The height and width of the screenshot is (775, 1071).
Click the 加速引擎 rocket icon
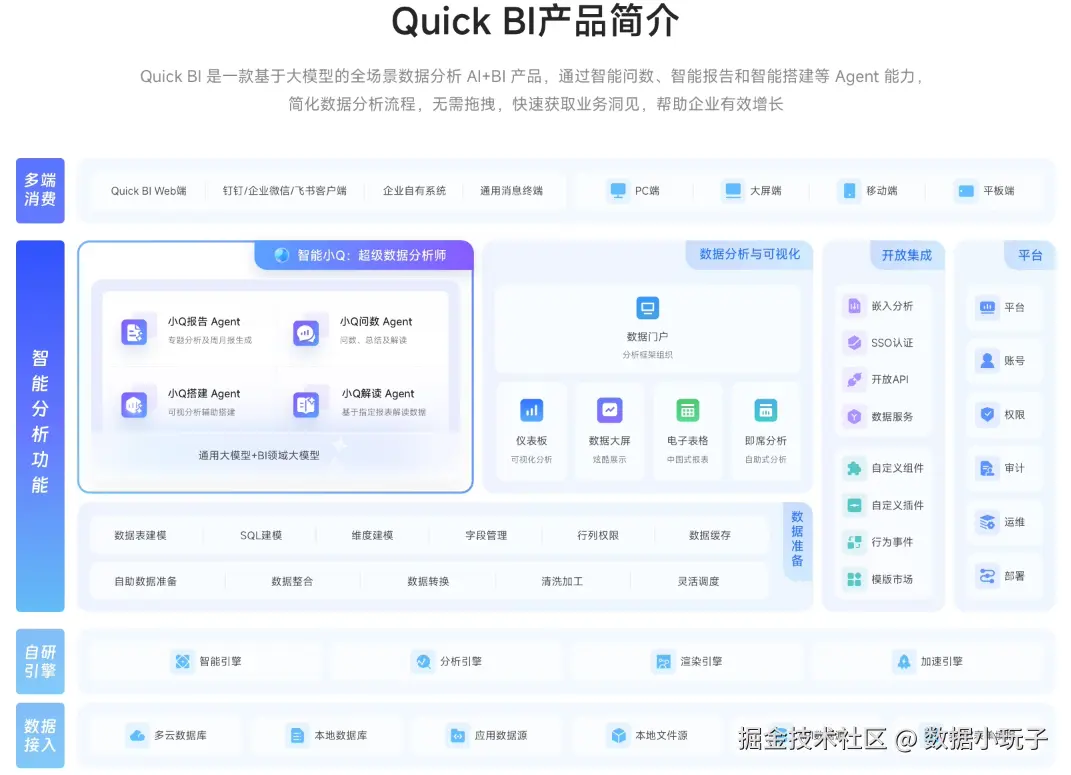[x=904, y=661]
